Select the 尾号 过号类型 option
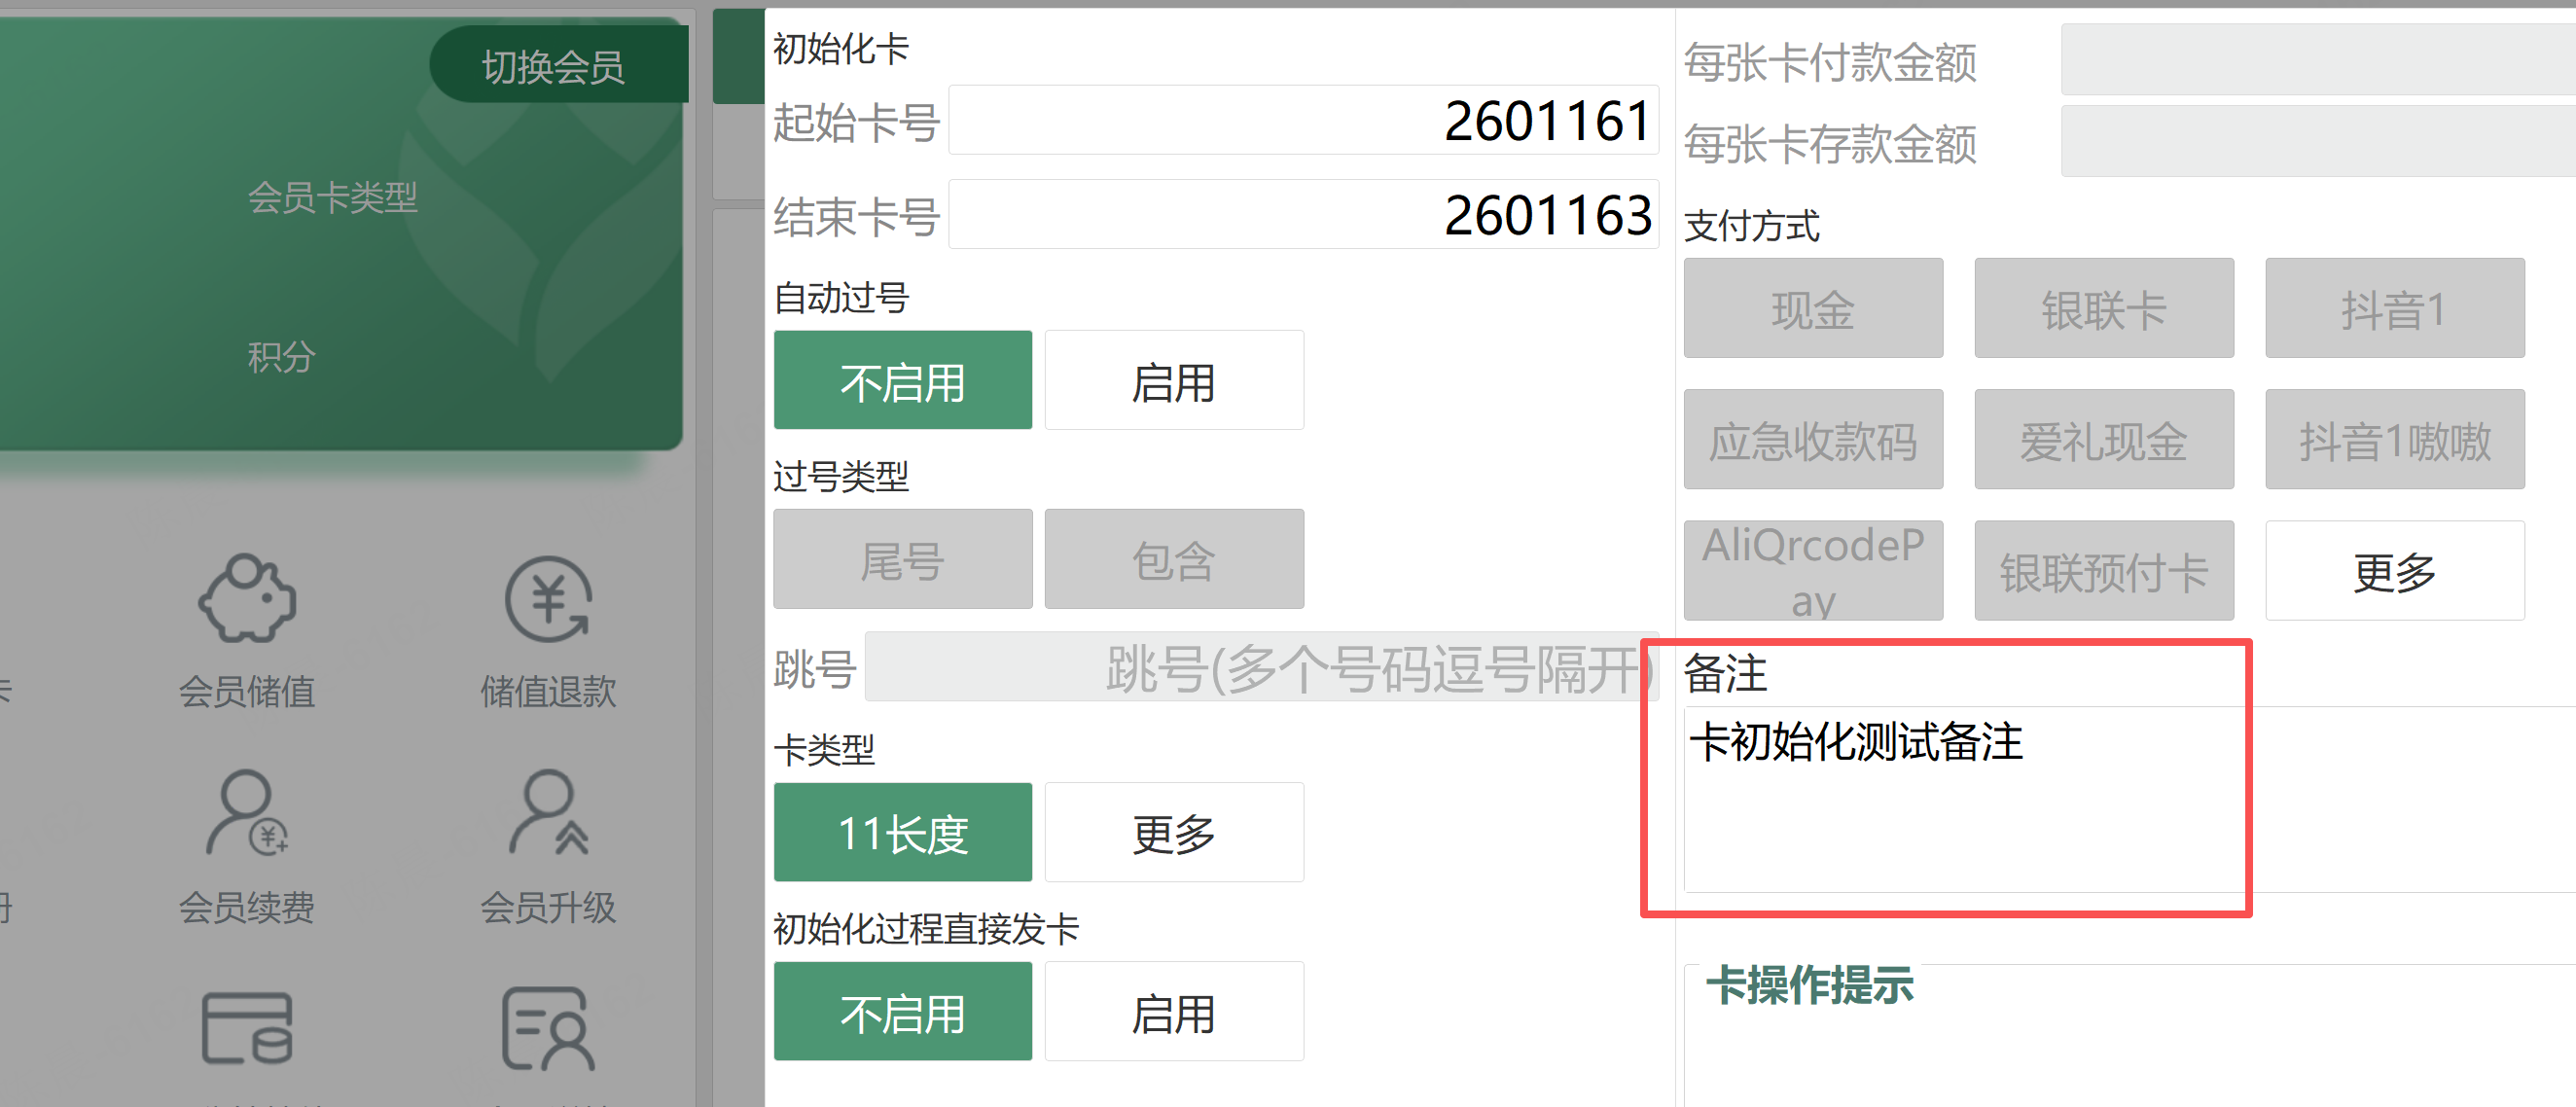This screenshot has height=1107, width=2576. (x=902, y=560)
